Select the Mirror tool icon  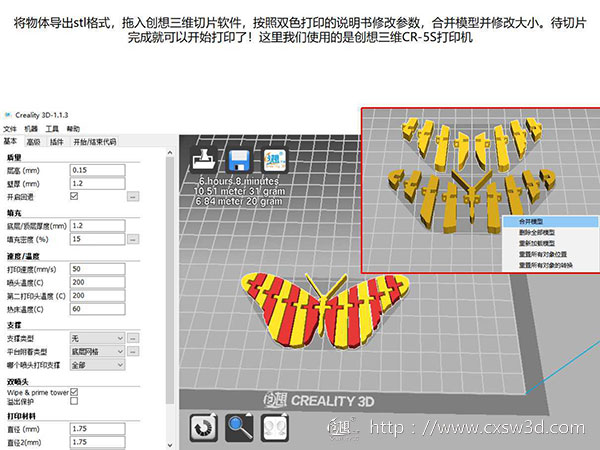tap(274, 427)
